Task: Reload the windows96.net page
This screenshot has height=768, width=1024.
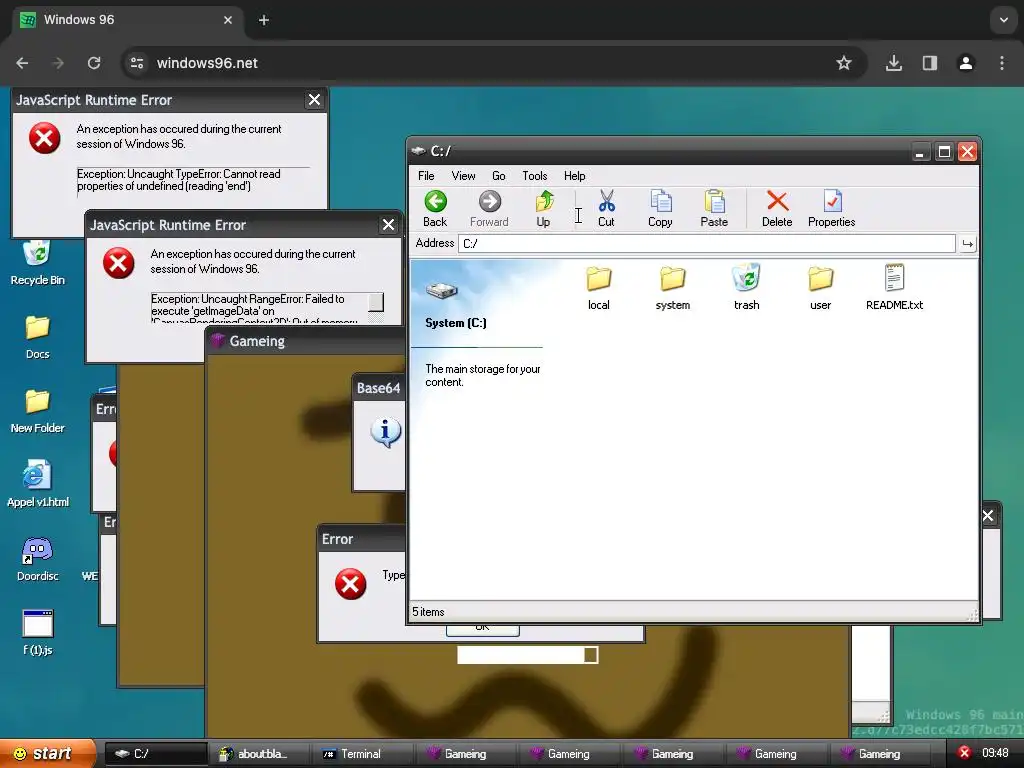Action: (94, 63)
